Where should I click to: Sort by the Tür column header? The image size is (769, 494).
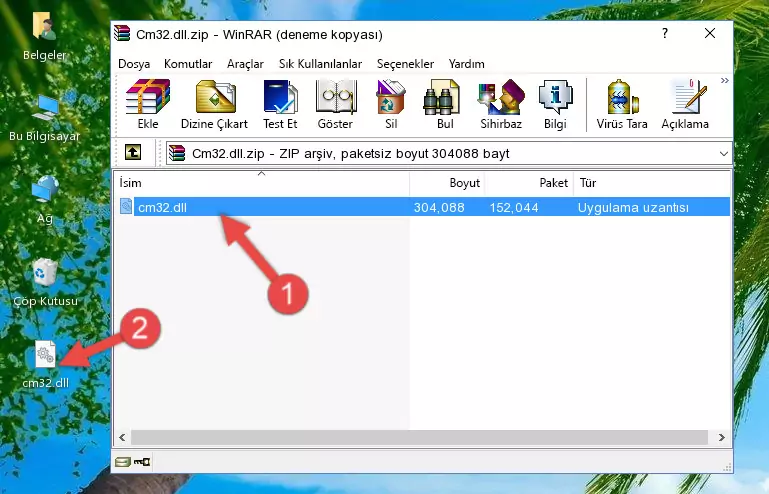652,182
